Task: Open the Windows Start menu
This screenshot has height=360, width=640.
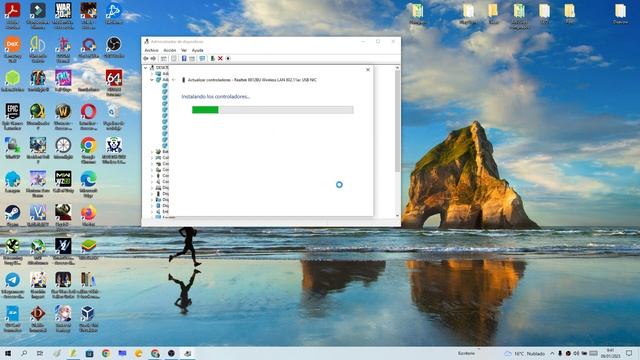Action: (8, 353)
